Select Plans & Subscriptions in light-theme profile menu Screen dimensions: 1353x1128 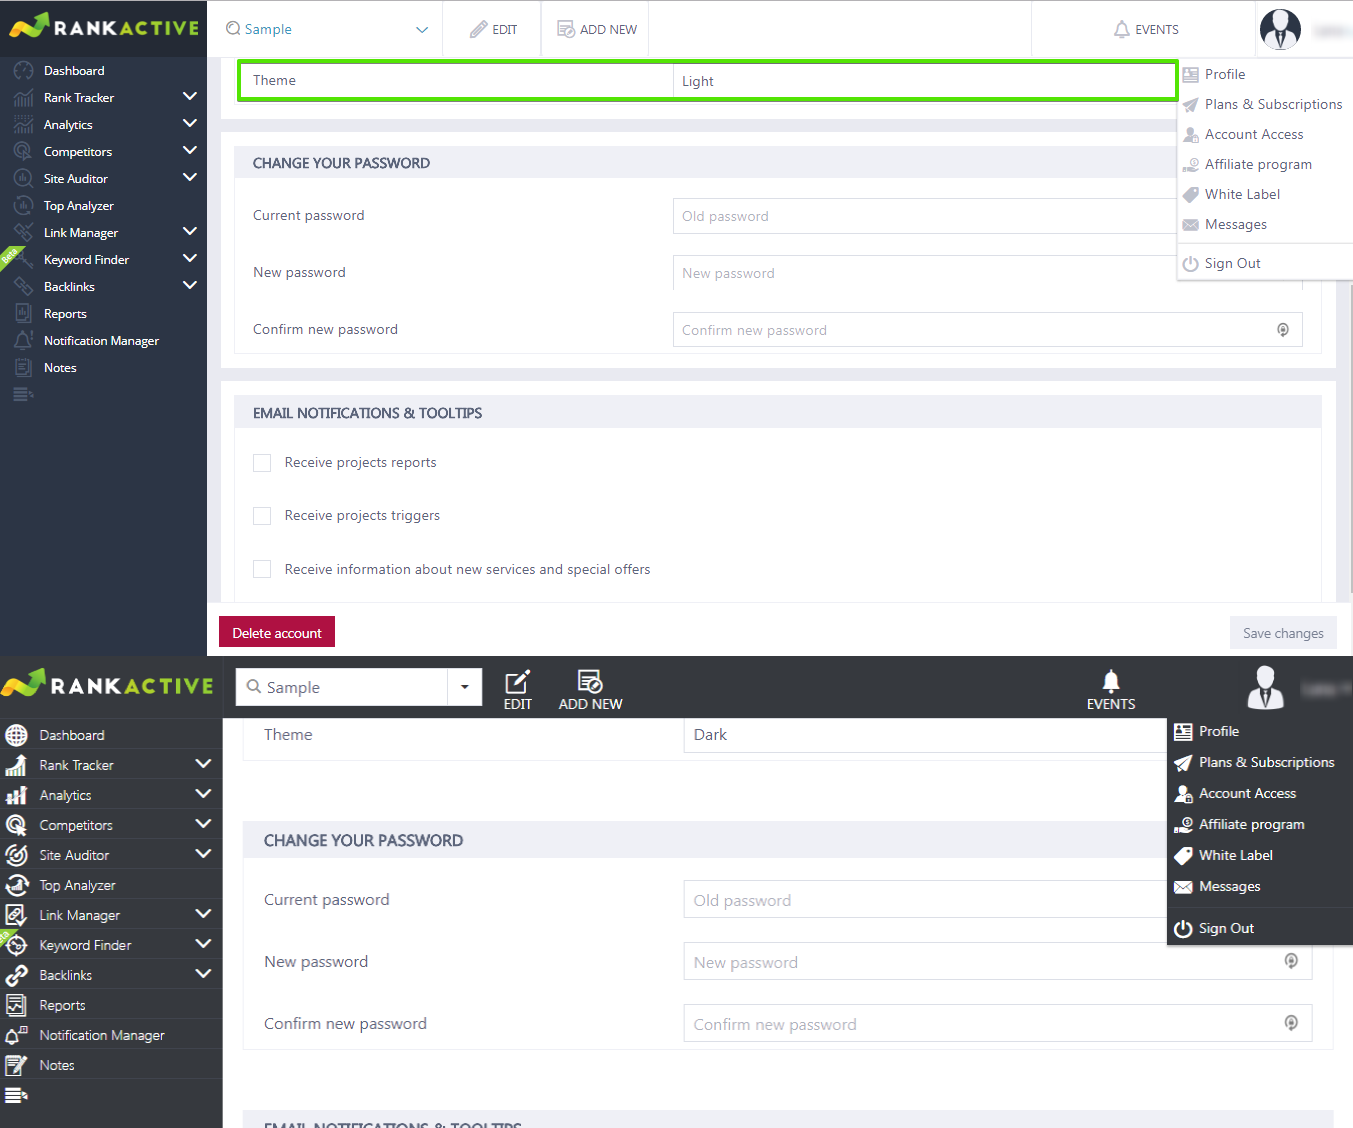1273,104
